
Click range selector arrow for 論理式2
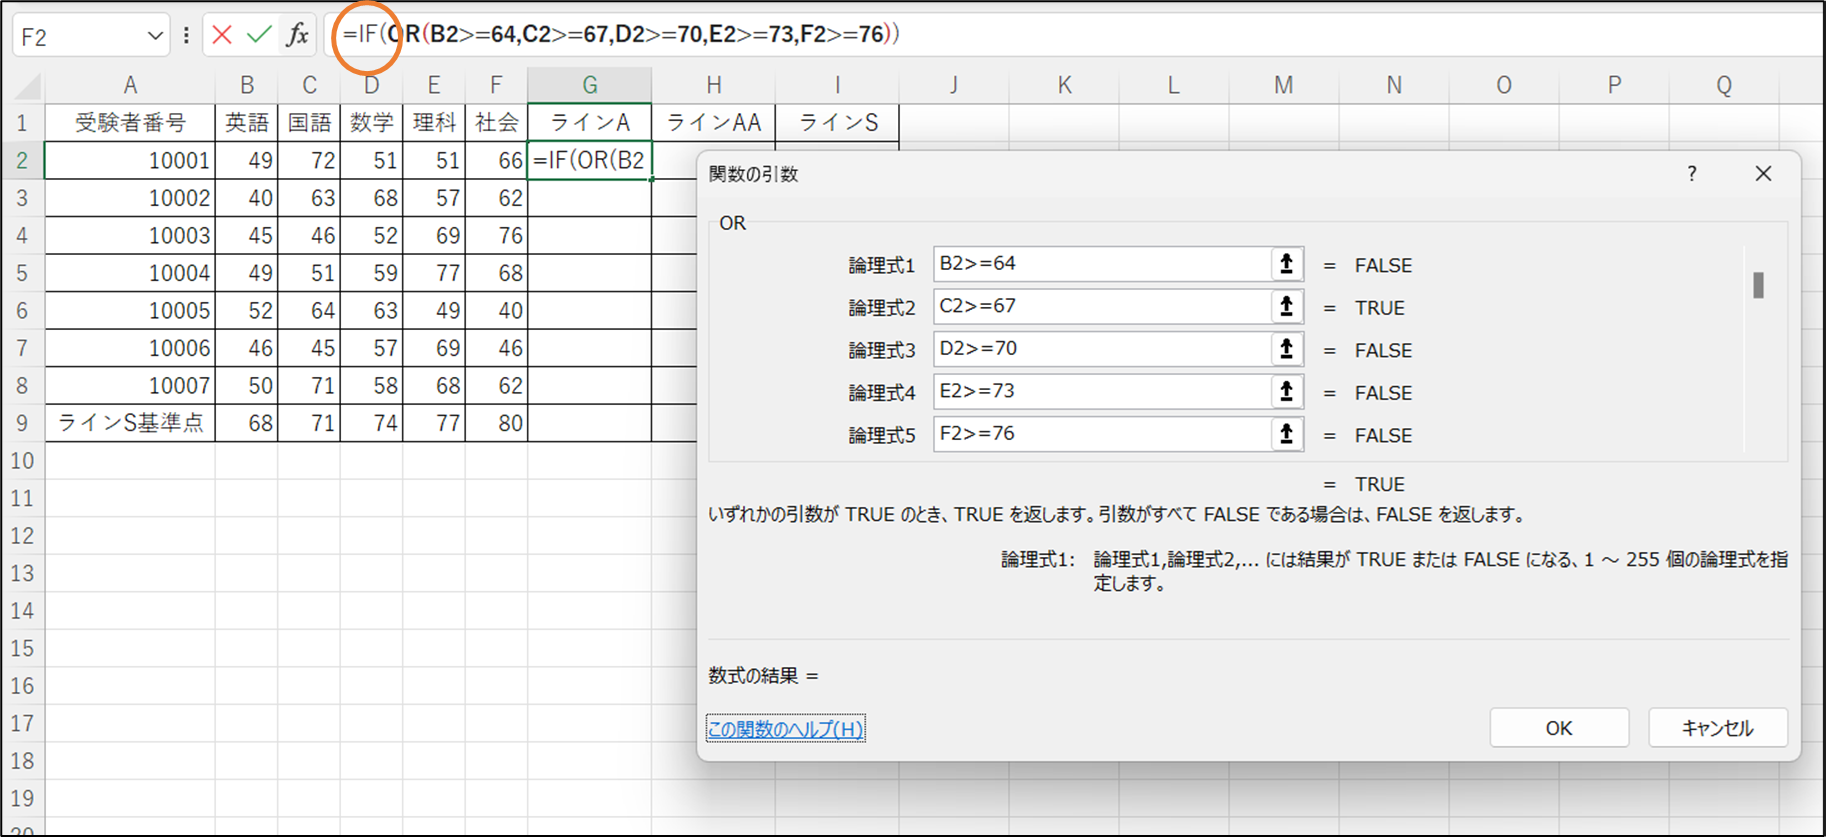point(1286,307)
